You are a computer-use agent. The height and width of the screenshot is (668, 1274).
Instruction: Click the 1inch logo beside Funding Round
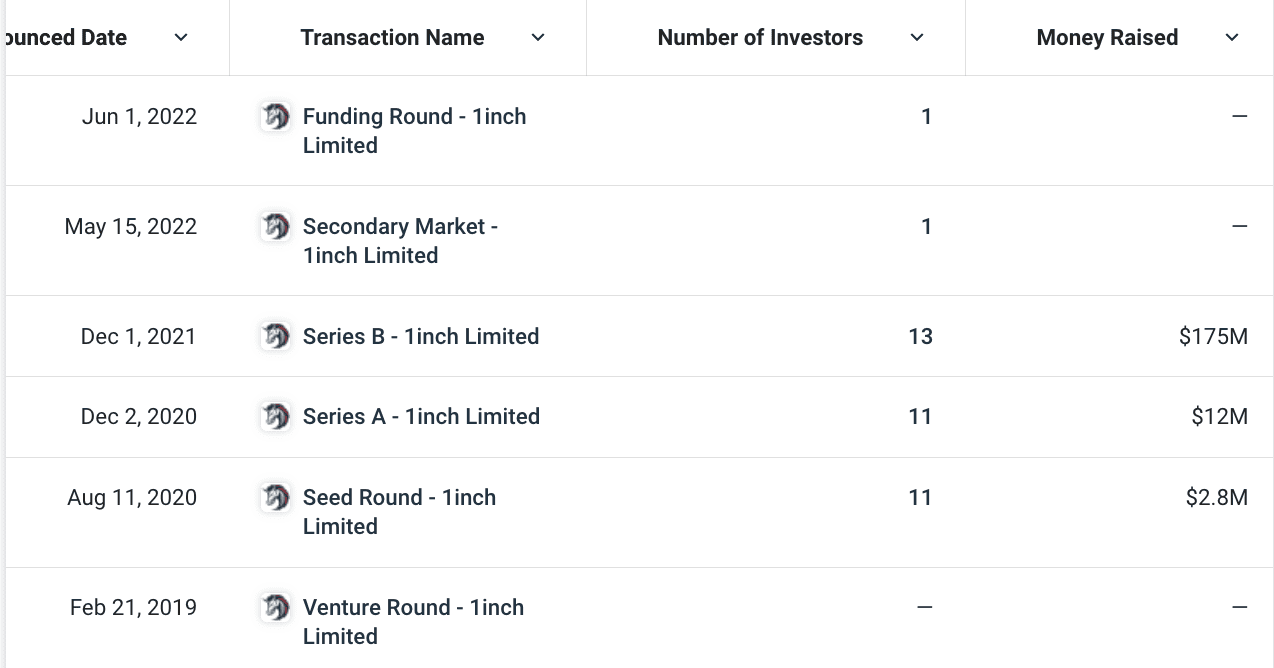[x=276, y=117]
